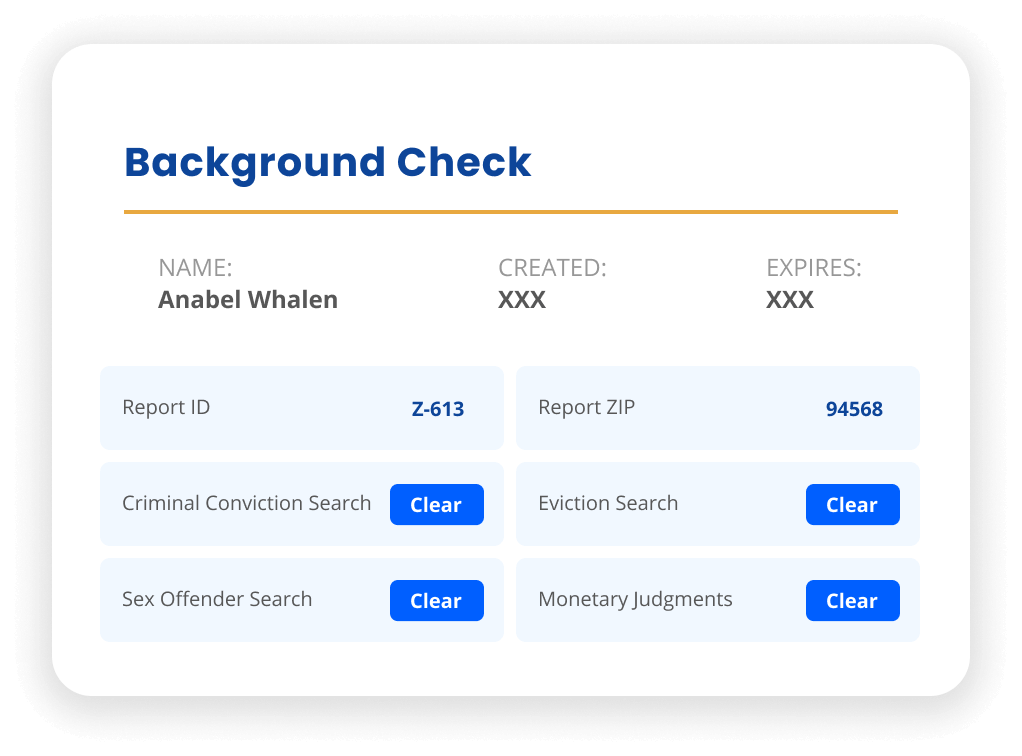Select the Report ZIP value 94568
Screen dimensions: 1022x756
(853, 408)
